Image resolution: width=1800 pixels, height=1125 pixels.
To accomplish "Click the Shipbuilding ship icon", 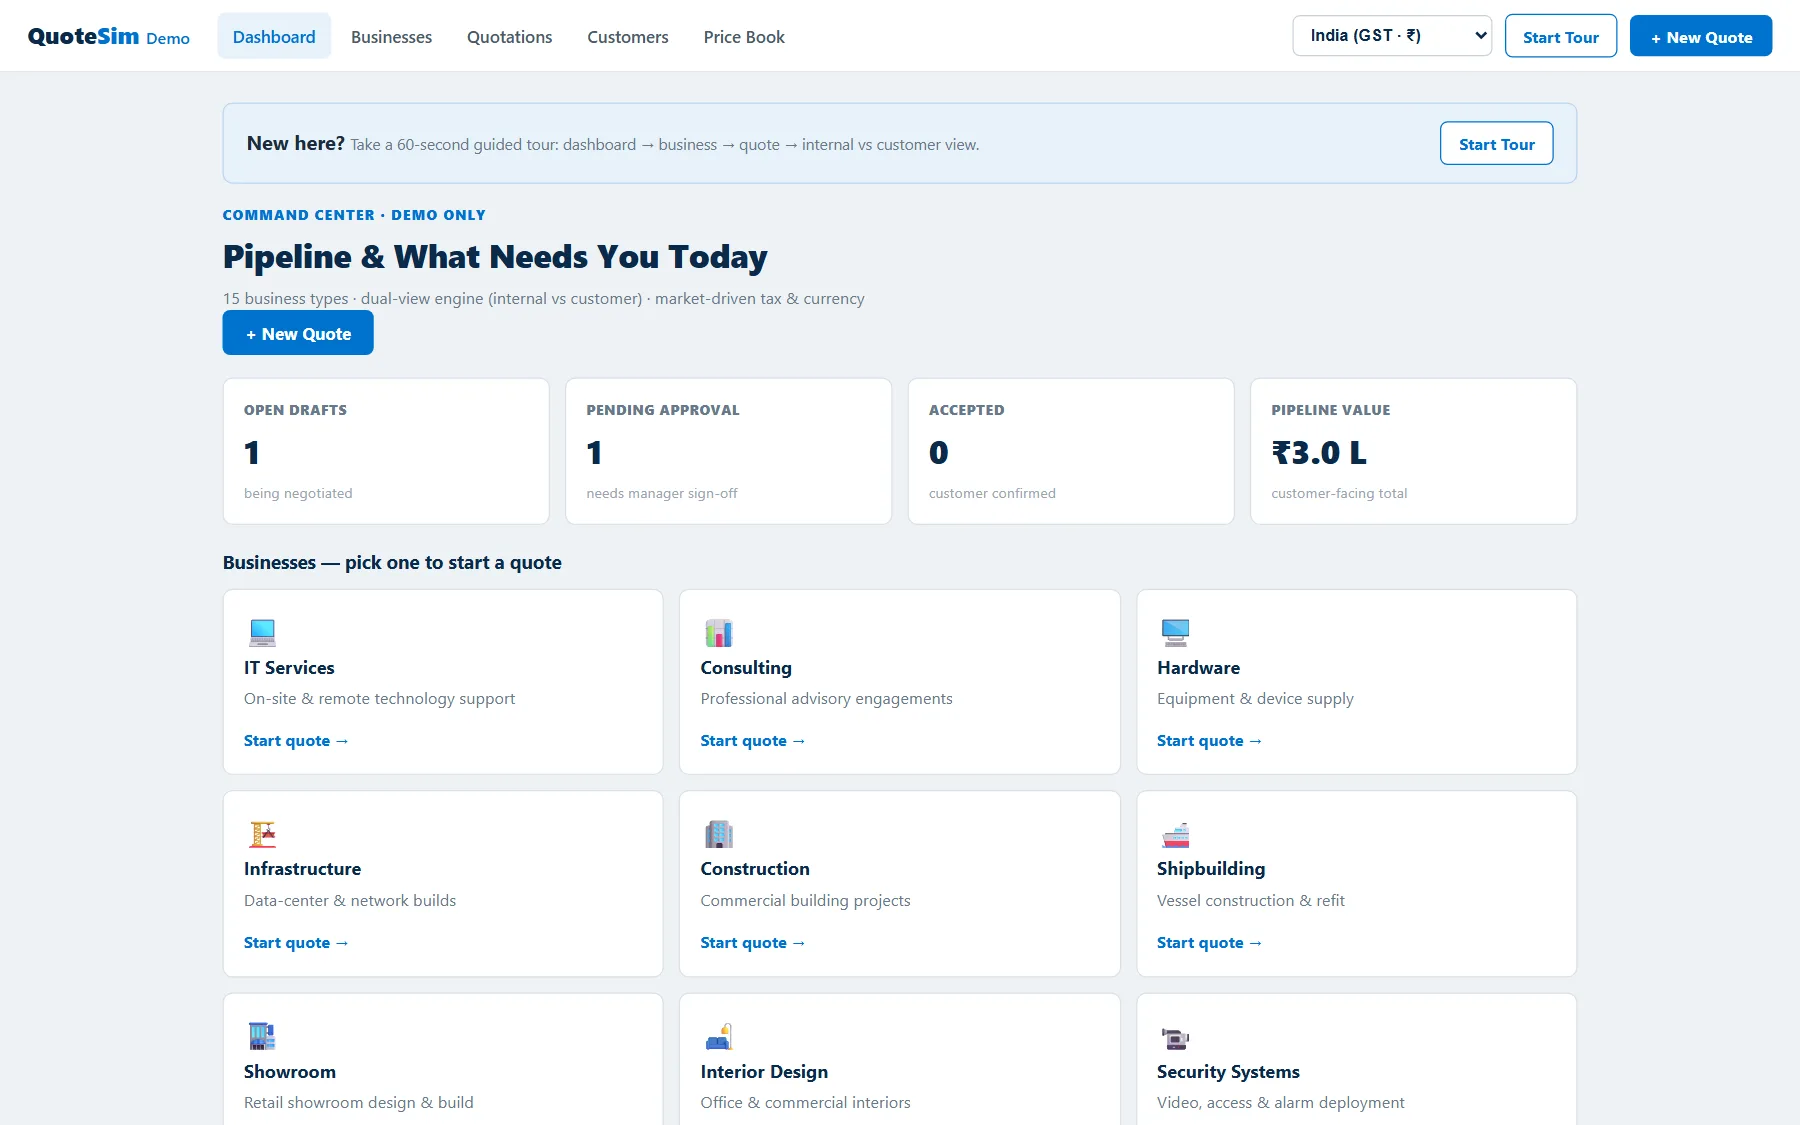I will click(1175, 834).
